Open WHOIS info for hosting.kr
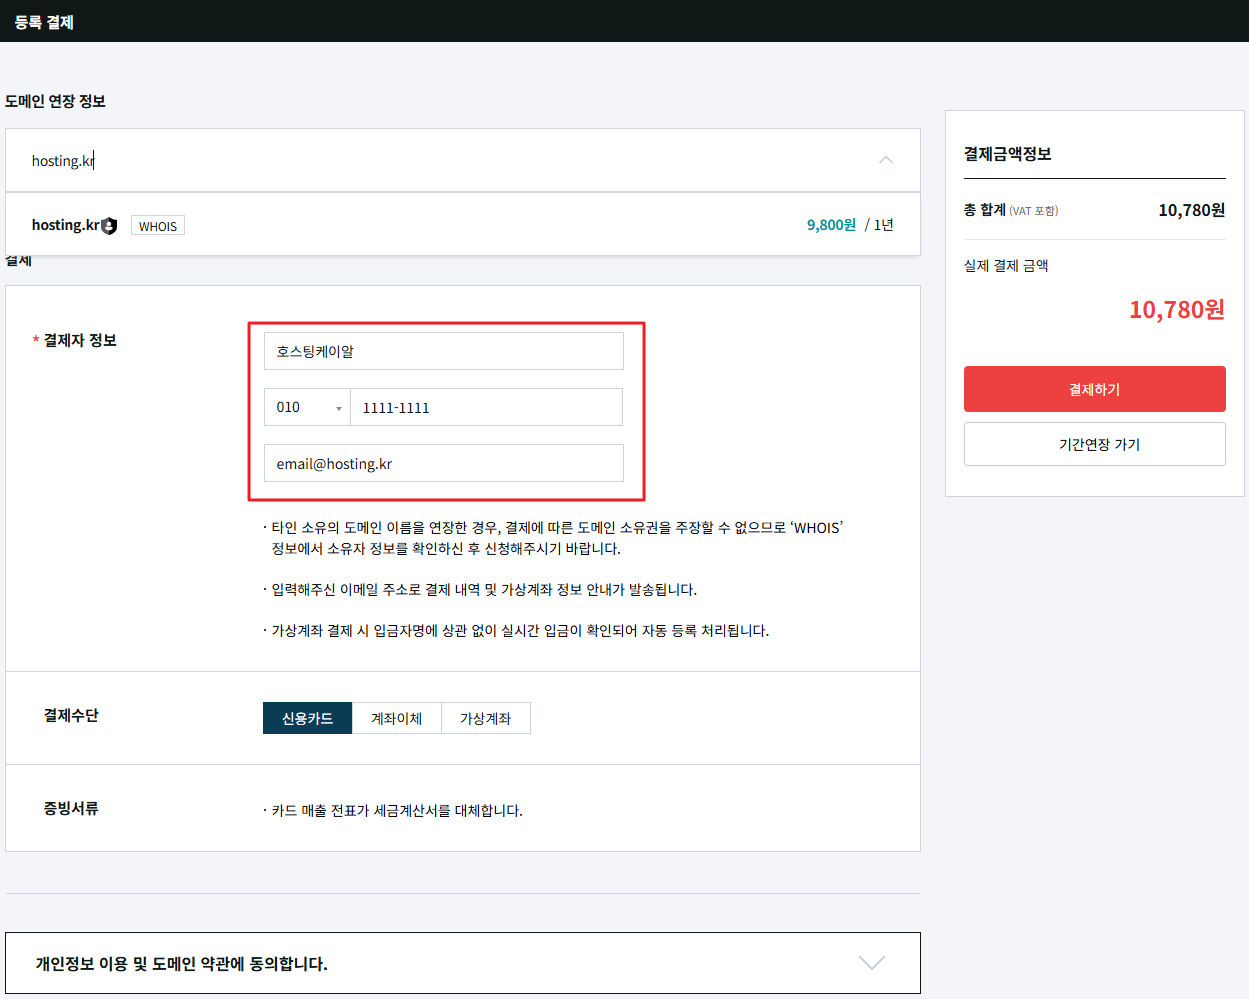The width and height of the screenshot is (1249, 999). pos(158,226)
